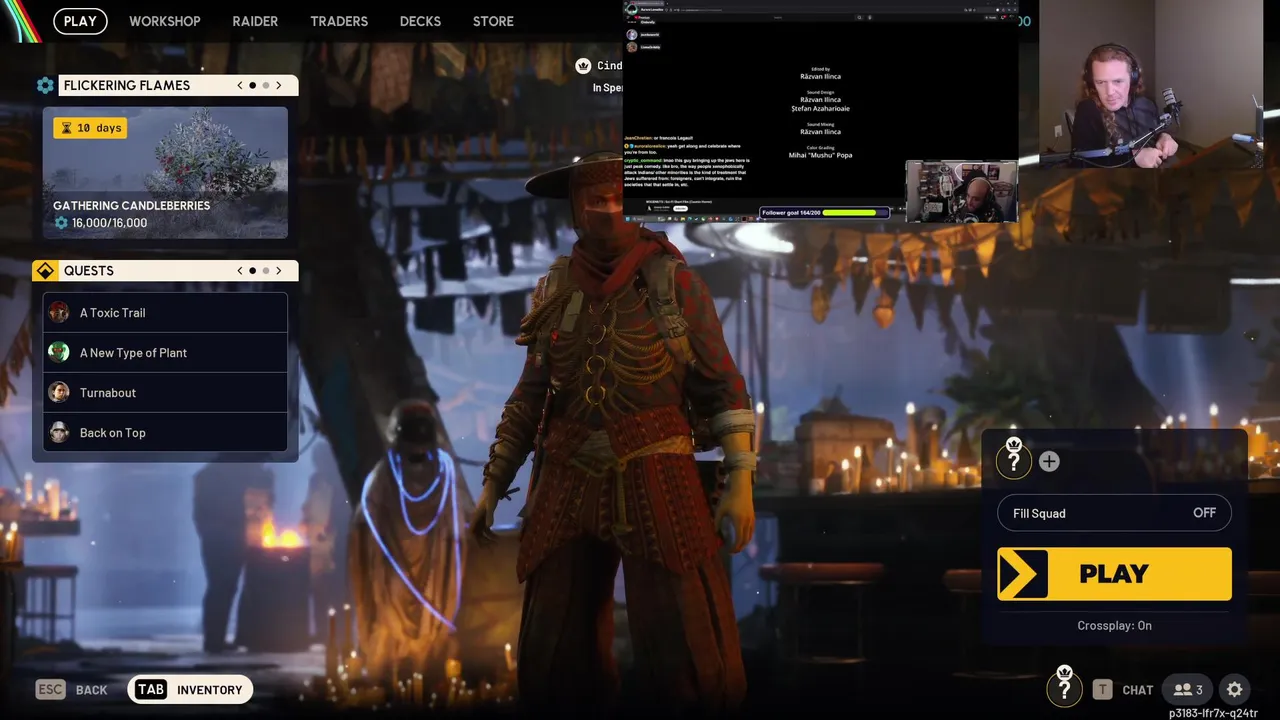Click the Follower goal 164/200 progress bar
Viewport: 1280px width, 720px height.
[825, 212]
